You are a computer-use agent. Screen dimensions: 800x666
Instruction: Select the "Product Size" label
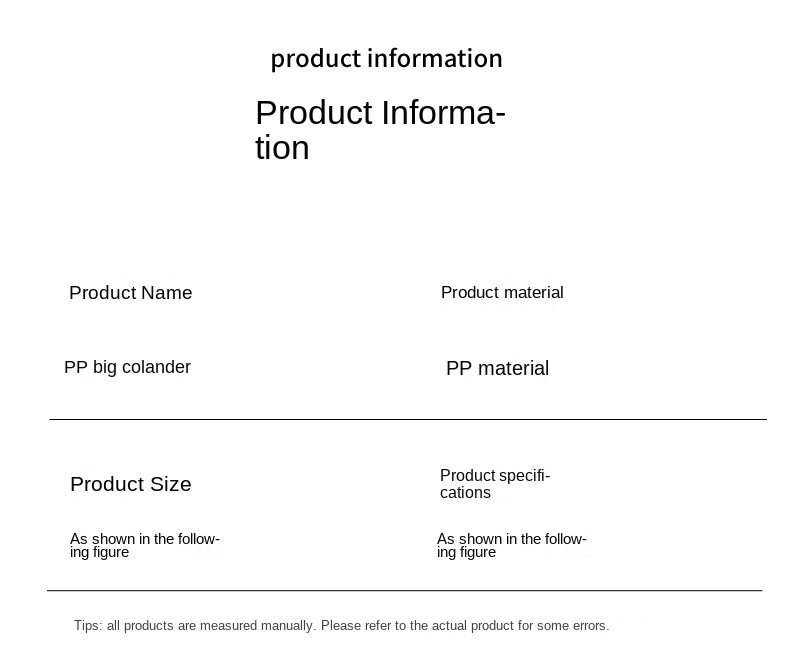(130, 484)
